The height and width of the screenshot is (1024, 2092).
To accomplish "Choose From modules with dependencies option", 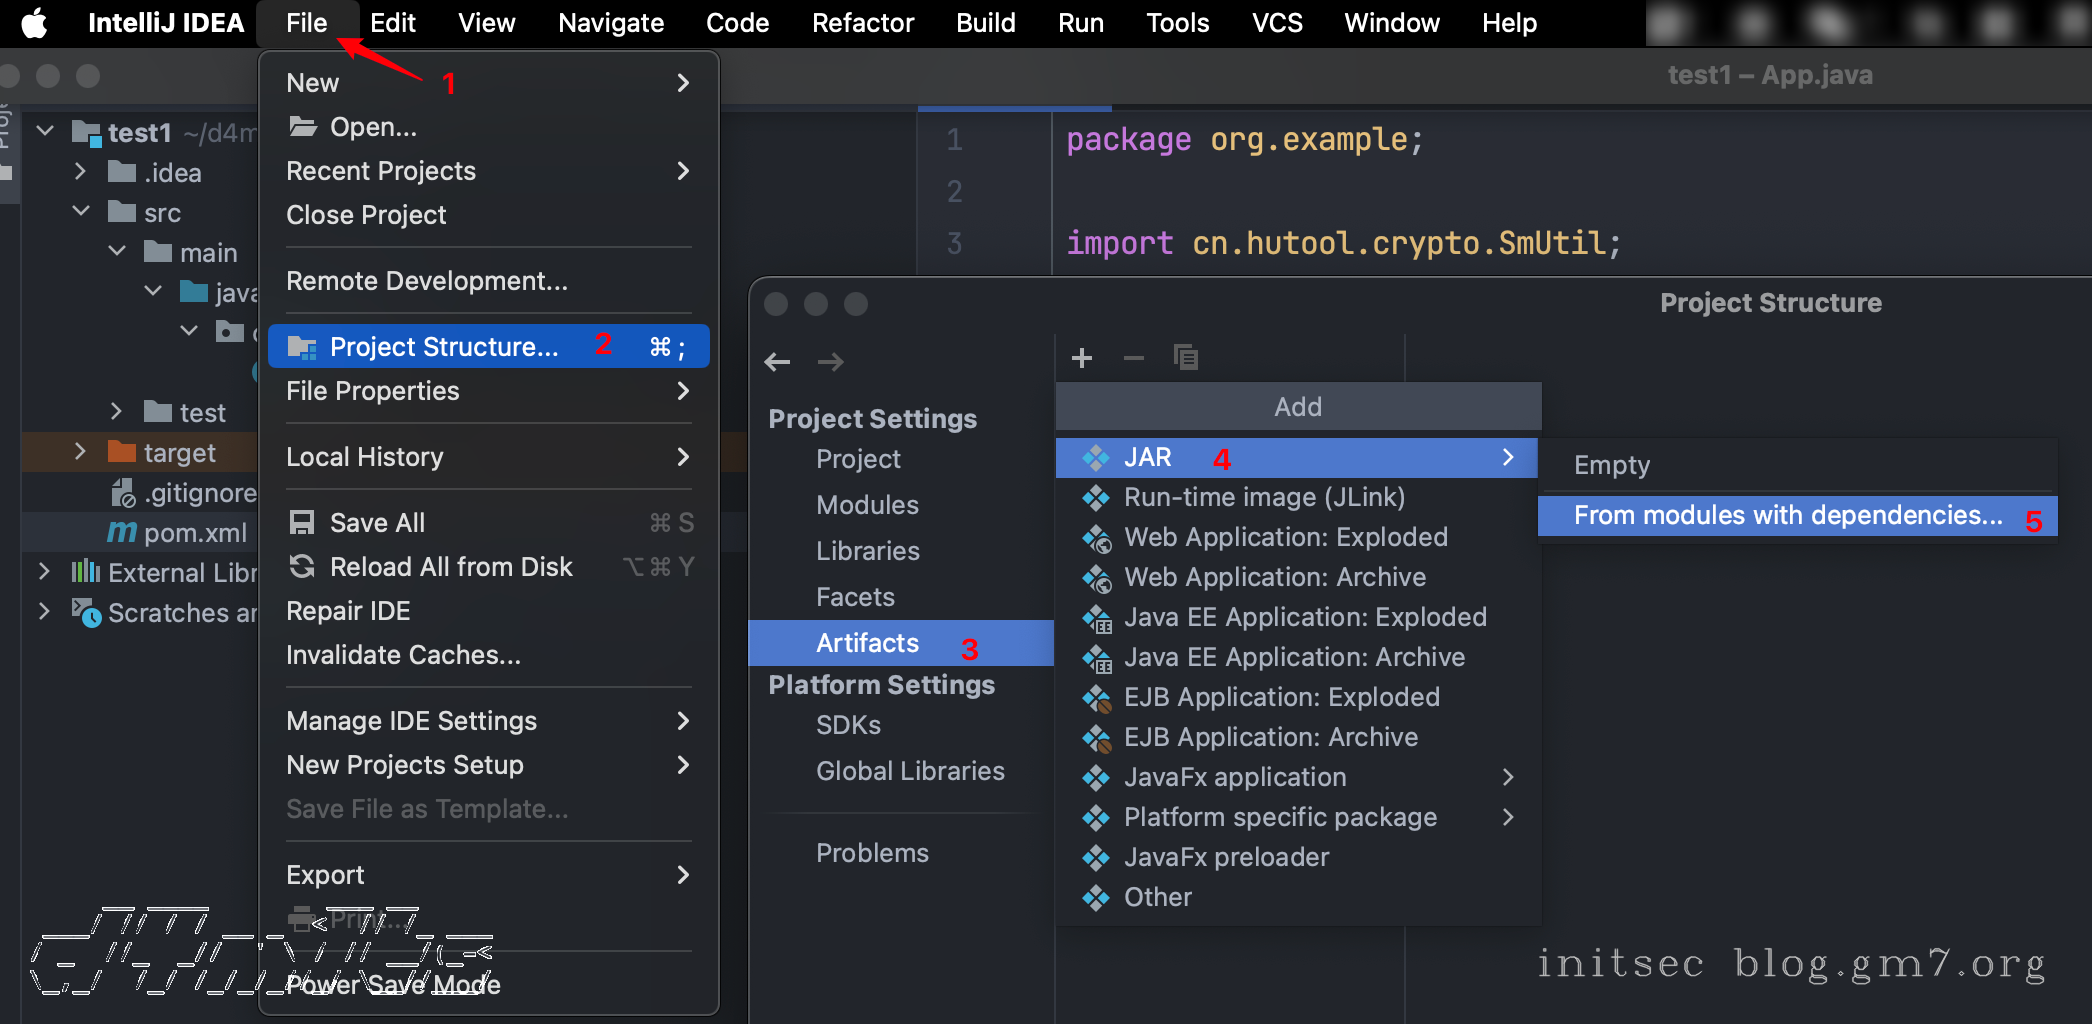I will point(1787,516).
